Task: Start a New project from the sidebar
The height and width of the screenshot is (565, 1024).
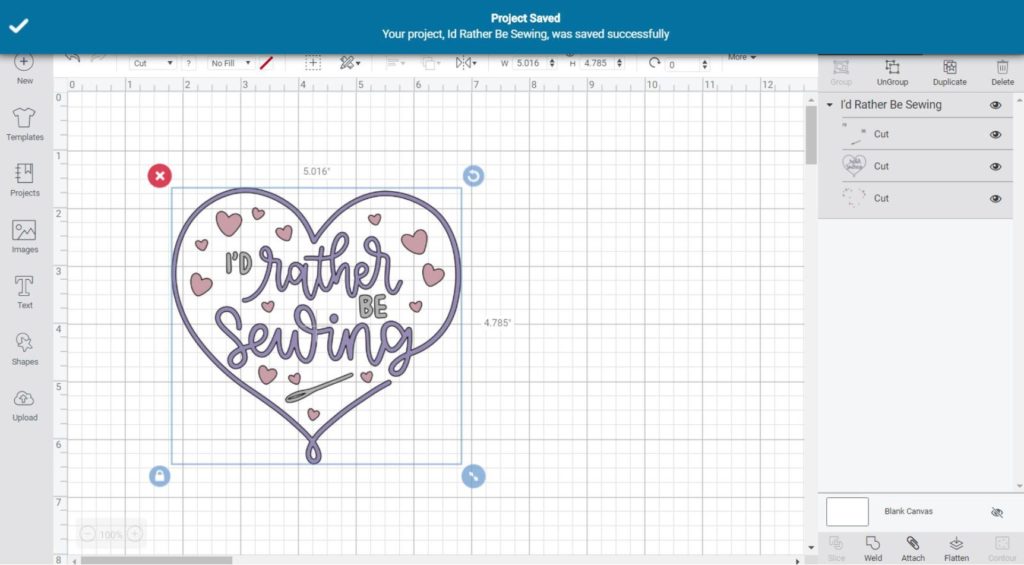Action: 24,69
